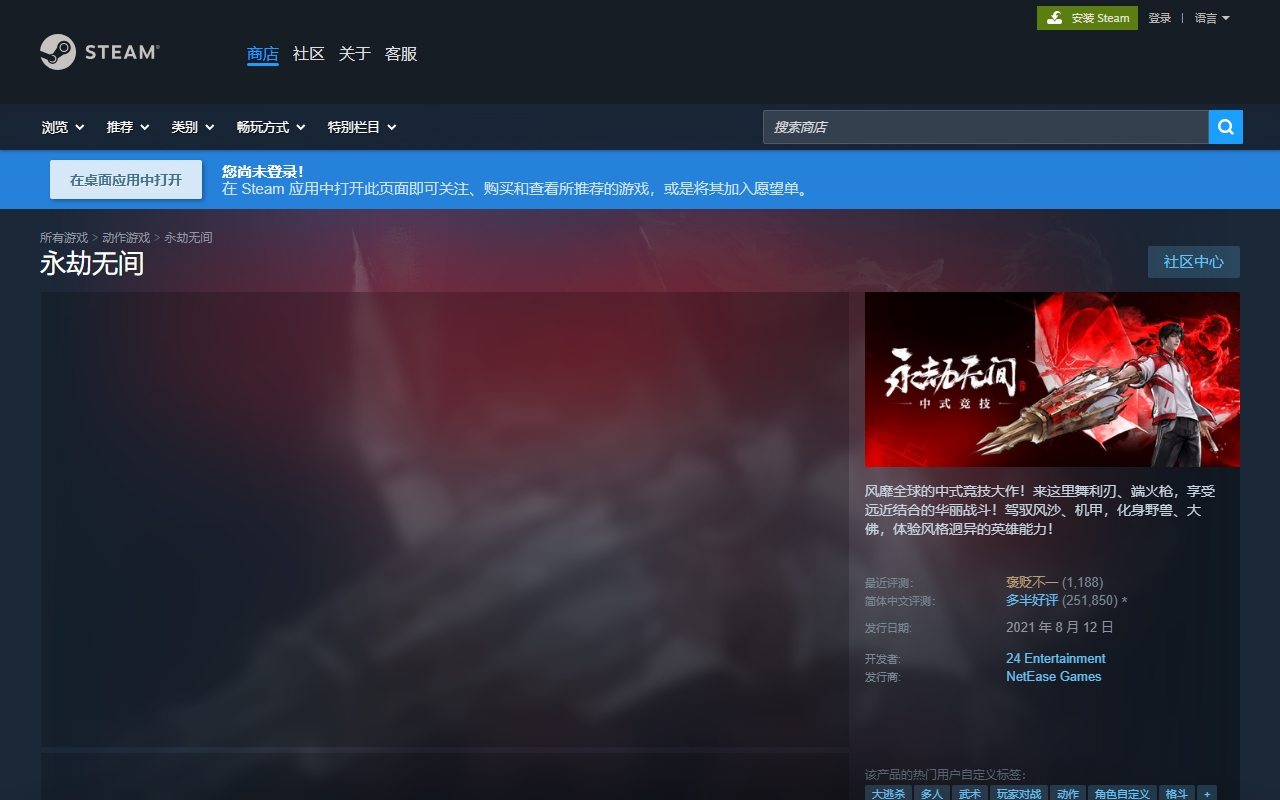Open the 登录 link
The height and width of the screenshot is (800, 1280).
pyautogui.click(x=1159, y=18)
